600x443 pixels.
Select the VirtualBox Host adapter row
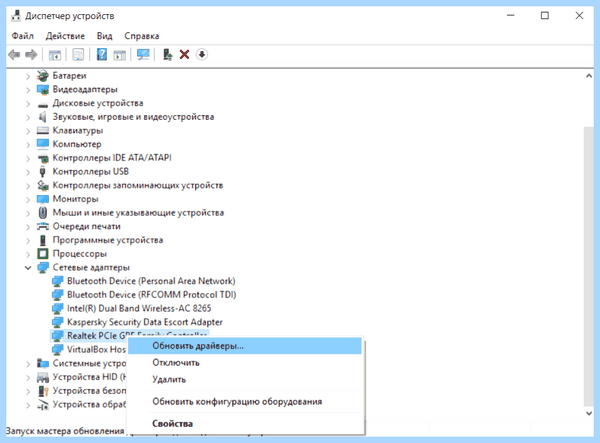pos(96,350)
